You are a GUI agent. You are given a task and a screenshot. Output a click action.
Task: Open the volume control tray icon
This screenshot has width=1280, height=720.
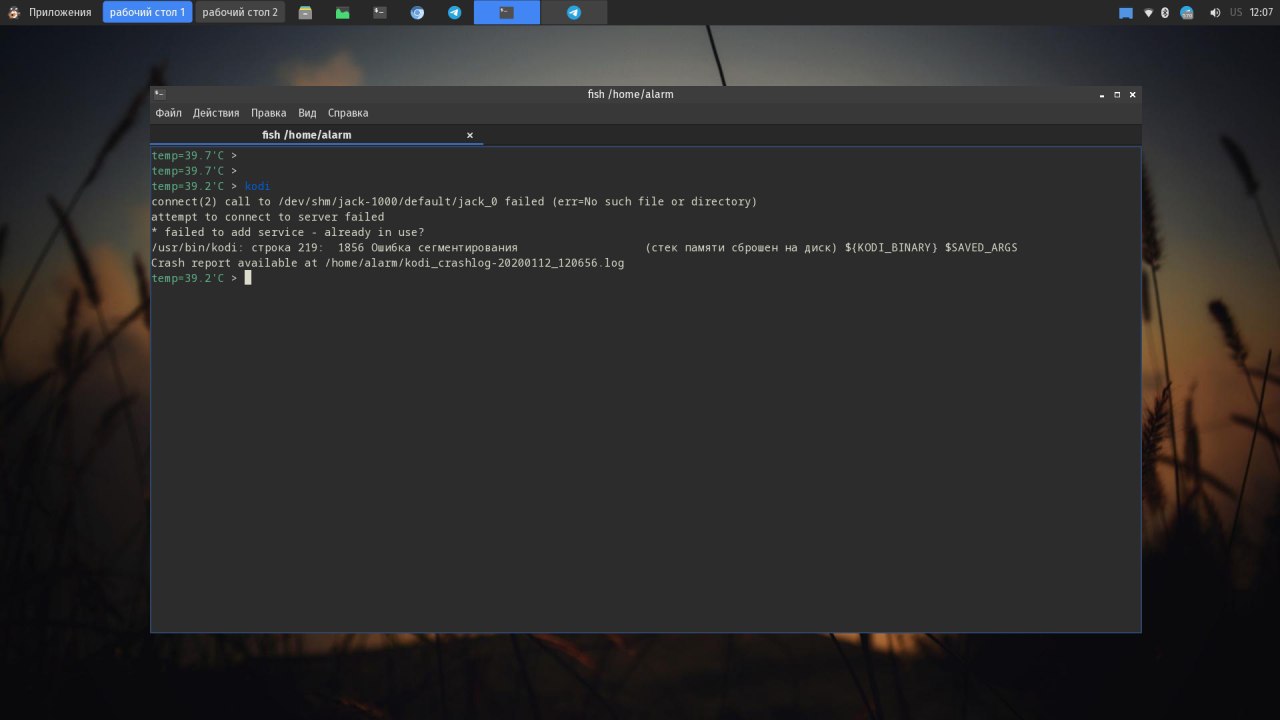pos(1215,13)
